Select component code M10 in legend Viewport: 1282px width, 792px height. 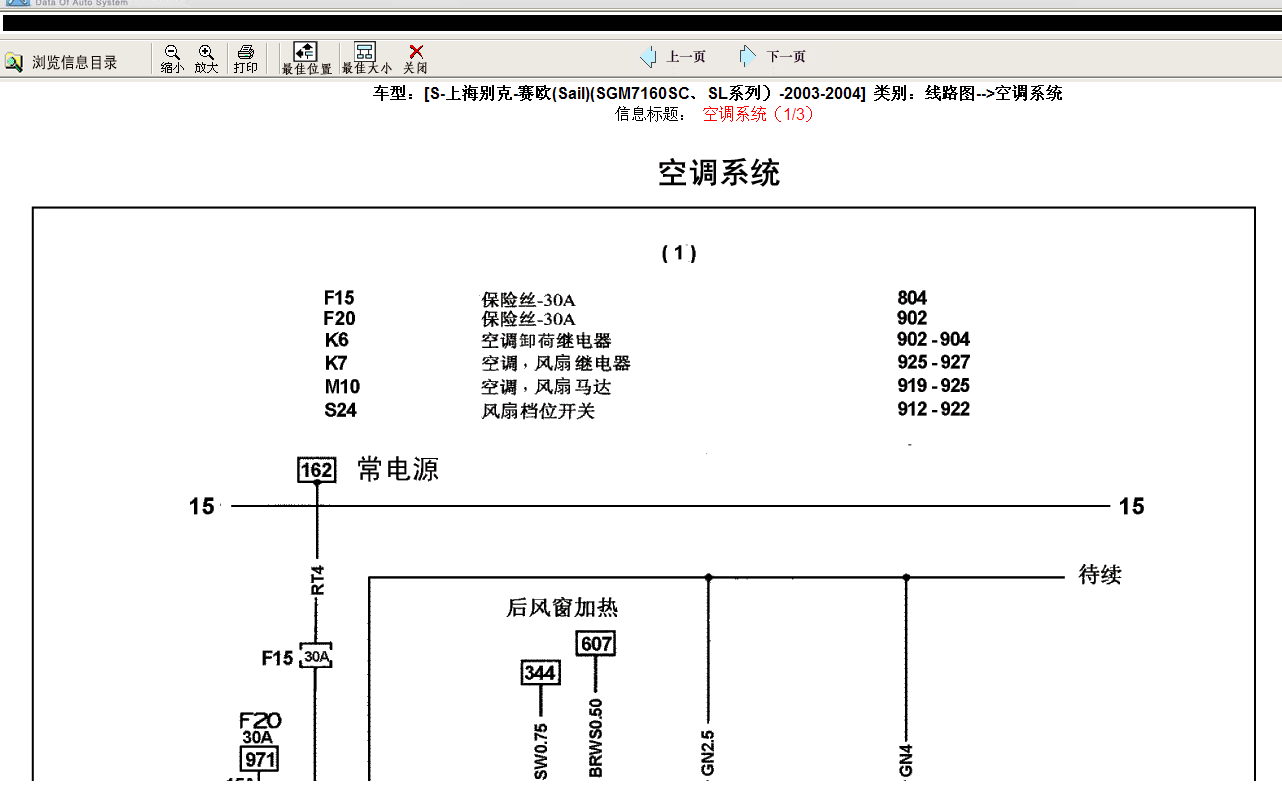point(342,387)
